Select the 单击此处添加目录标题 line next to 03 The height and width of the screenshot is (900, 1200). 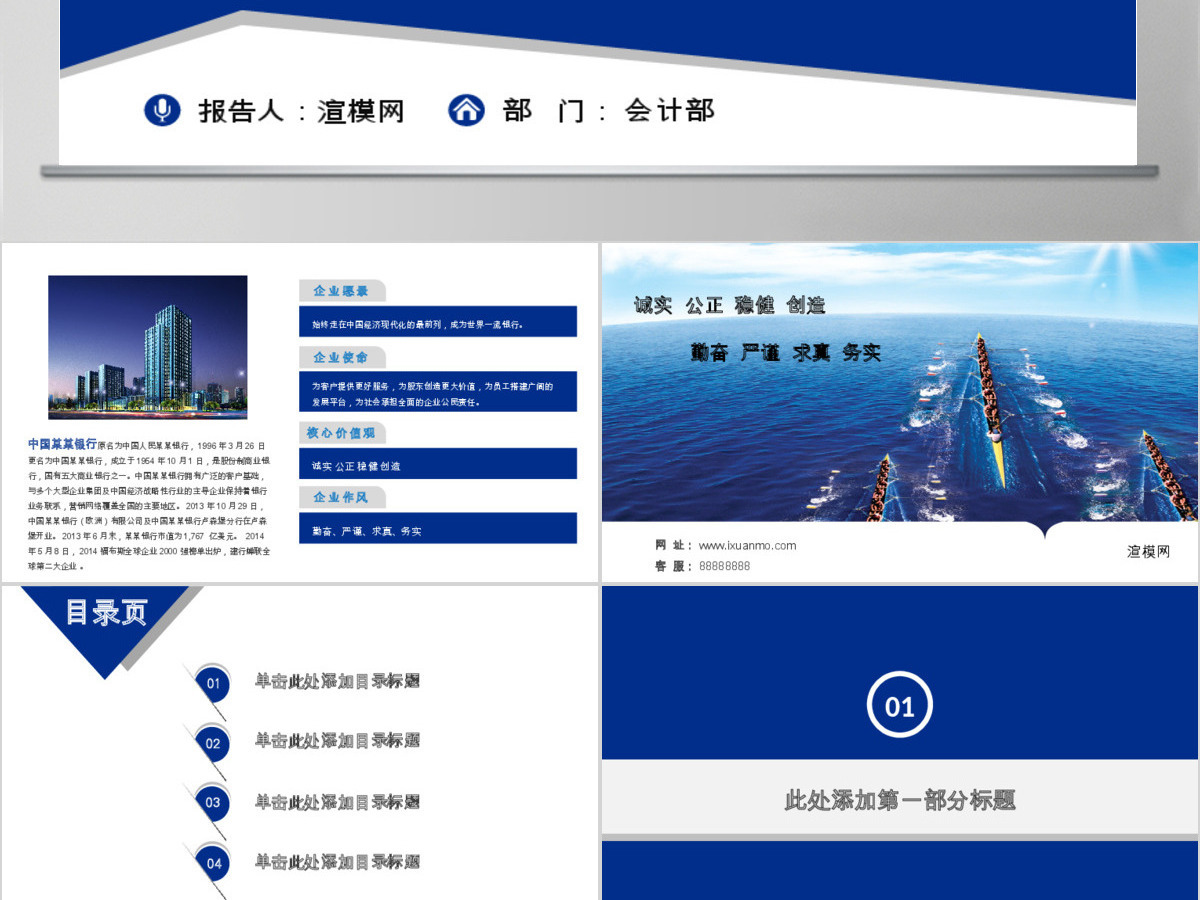337,801
